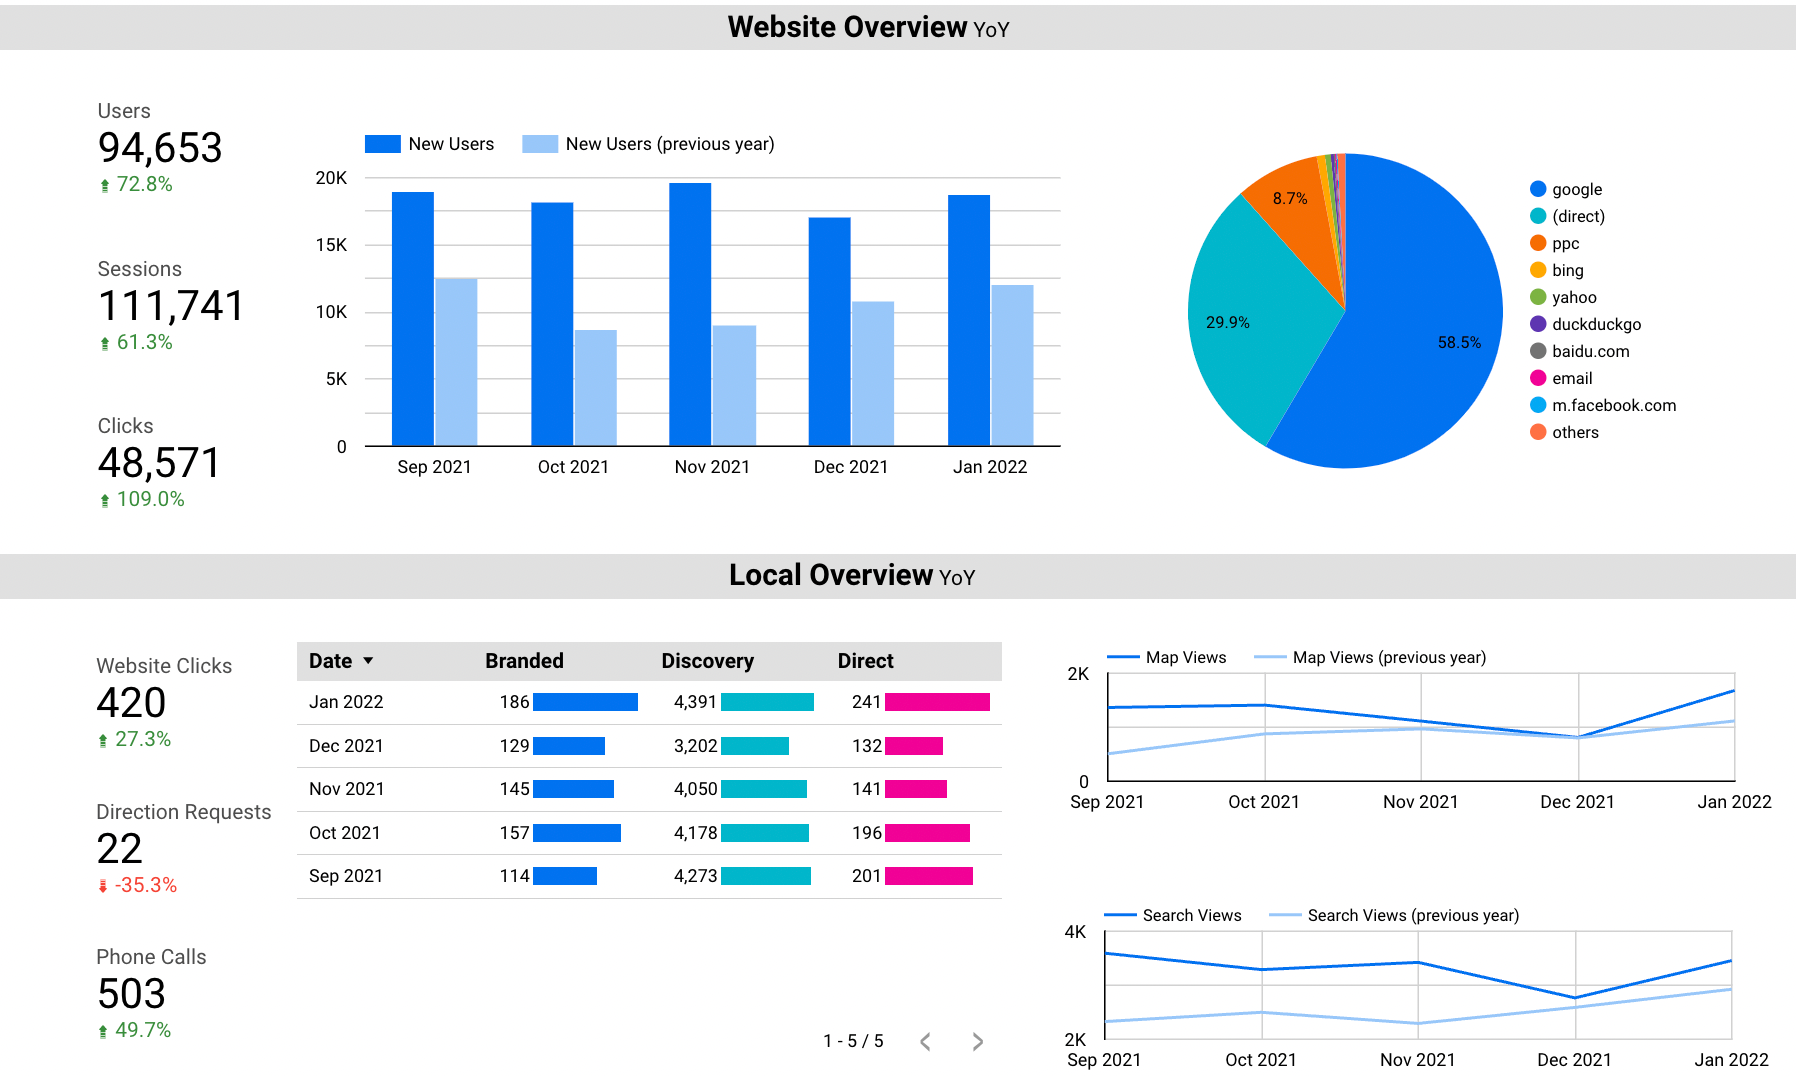Click the New Users blue color swatch
The width and height of the screenshot is (1796, 1076).
pyautogui.click(x=384, y=143)
